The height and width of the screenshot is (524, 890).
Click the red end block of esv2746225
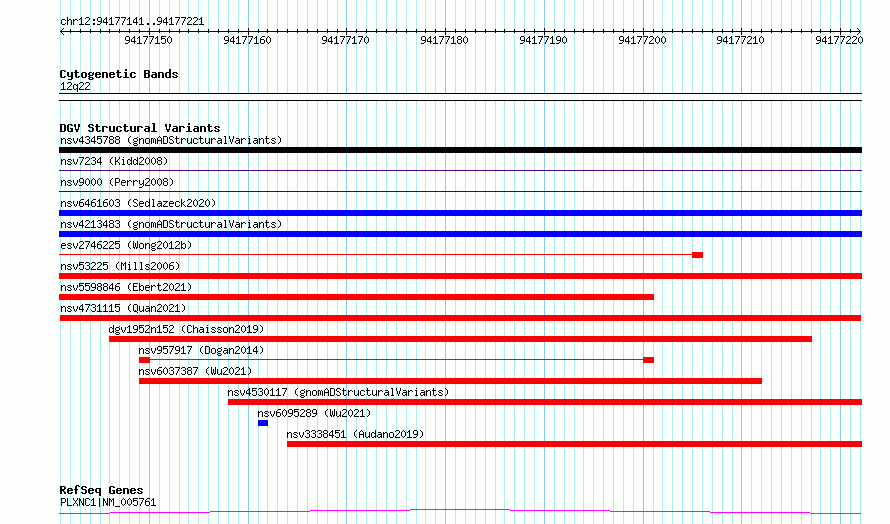698,255
